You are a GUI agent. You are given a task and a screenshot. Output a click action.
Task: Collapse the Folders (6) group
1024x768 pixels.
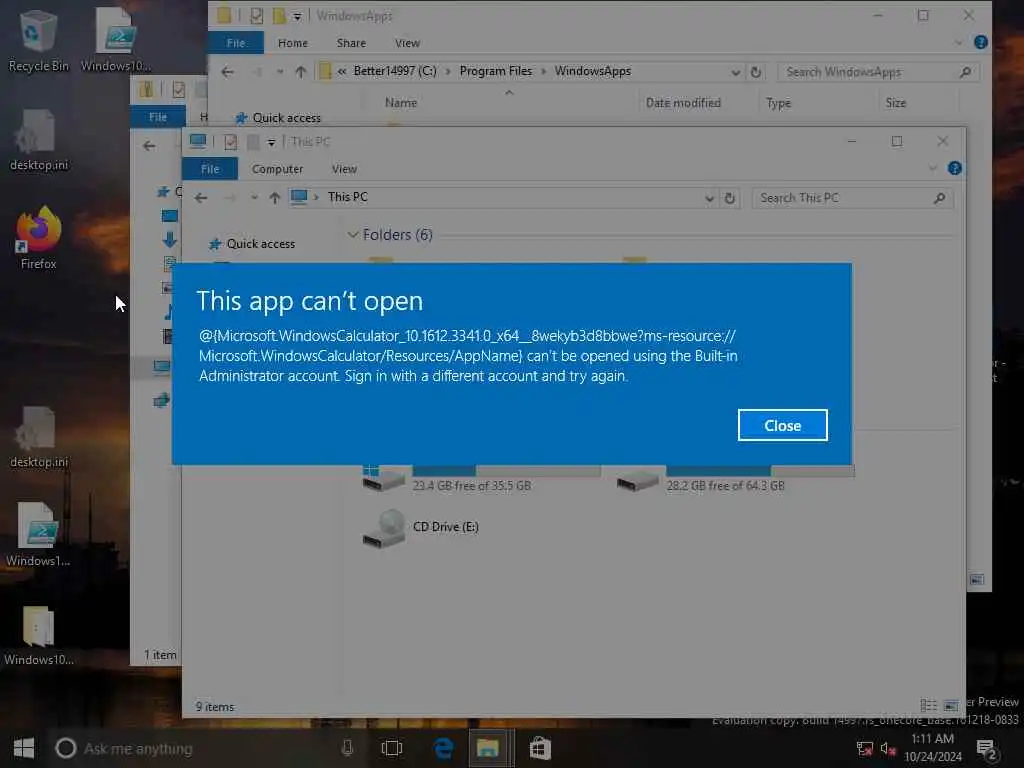(x=353, y=234)
